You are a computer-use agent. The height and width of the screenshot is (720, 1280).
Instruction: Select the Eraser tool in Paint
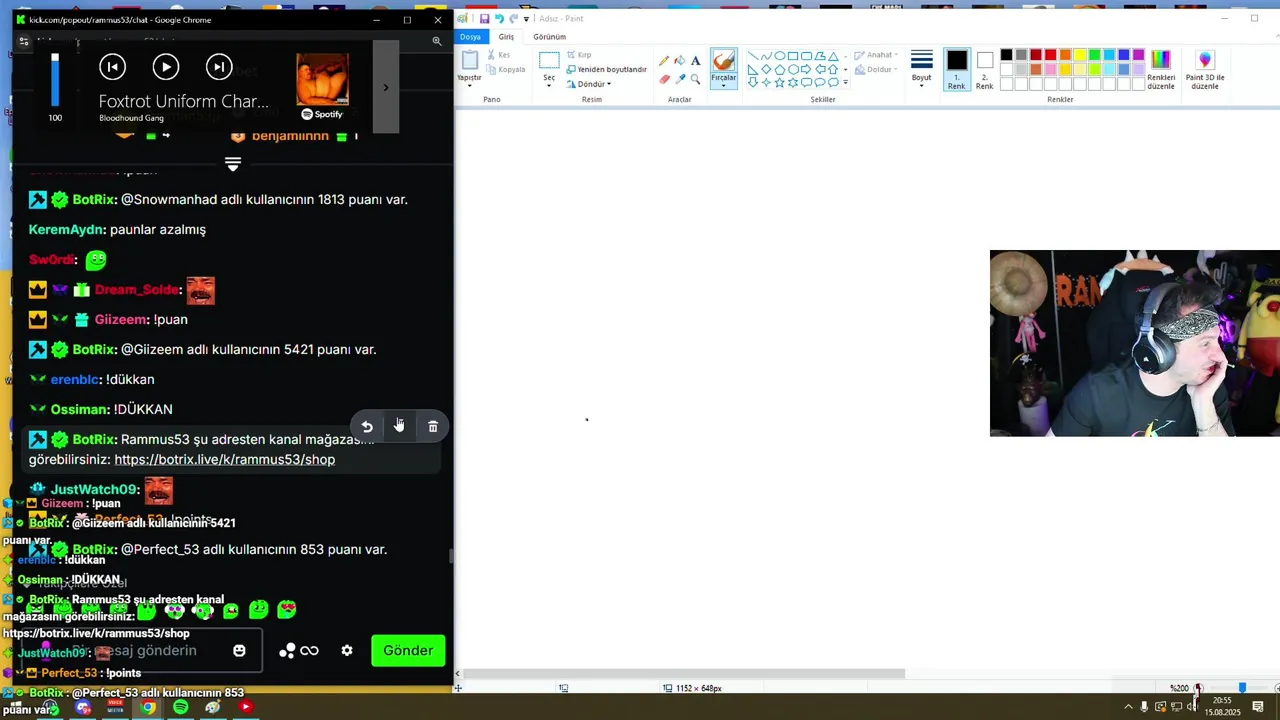[x=664, y=79]
